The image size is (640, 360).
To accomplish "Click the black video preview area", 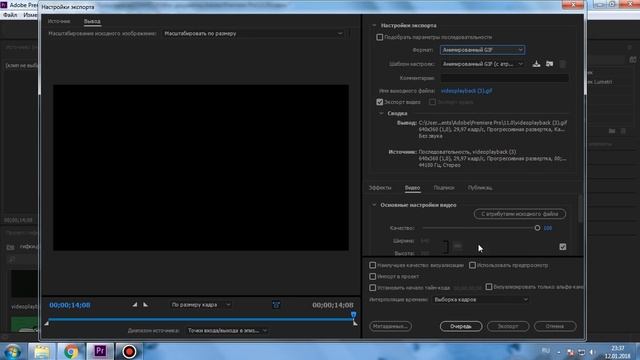I will pos(201,167).
